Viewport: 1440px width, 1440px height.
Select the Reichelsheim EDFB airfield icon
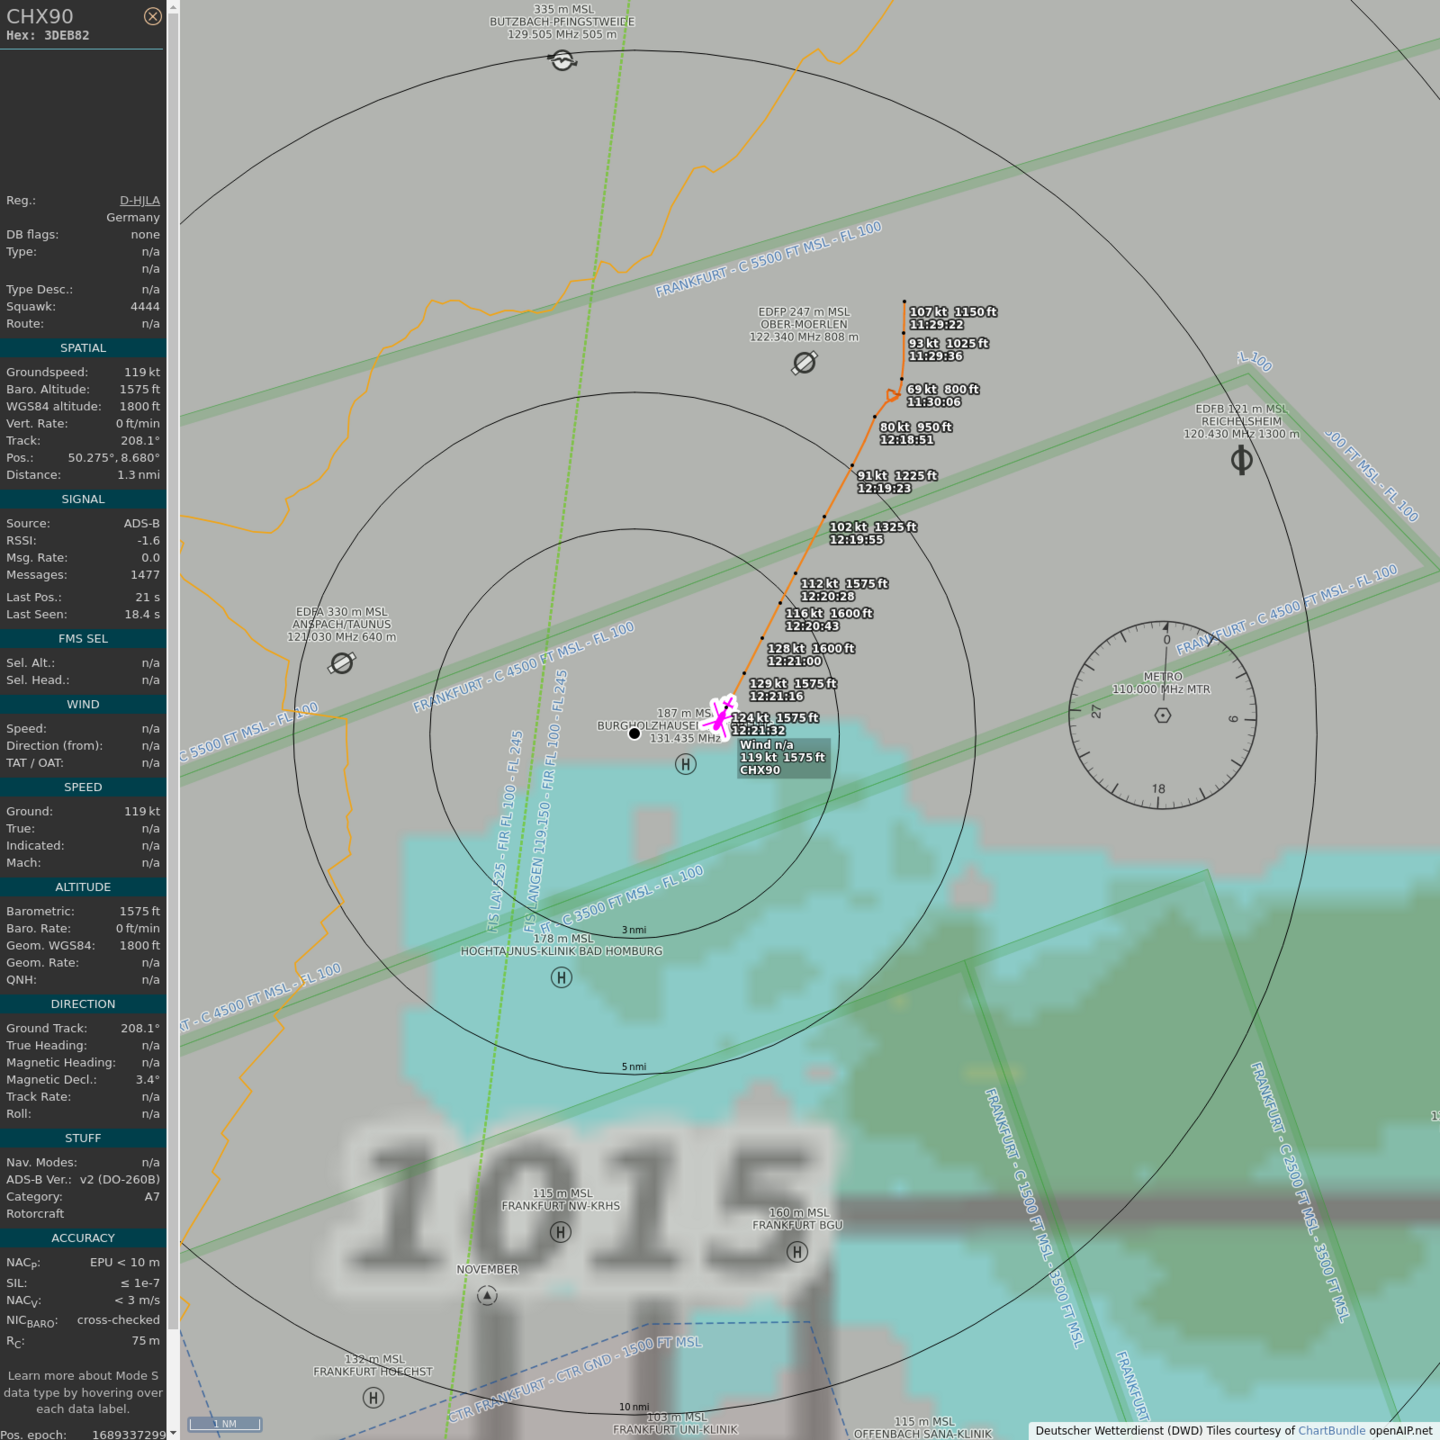tap(1241, 460)
